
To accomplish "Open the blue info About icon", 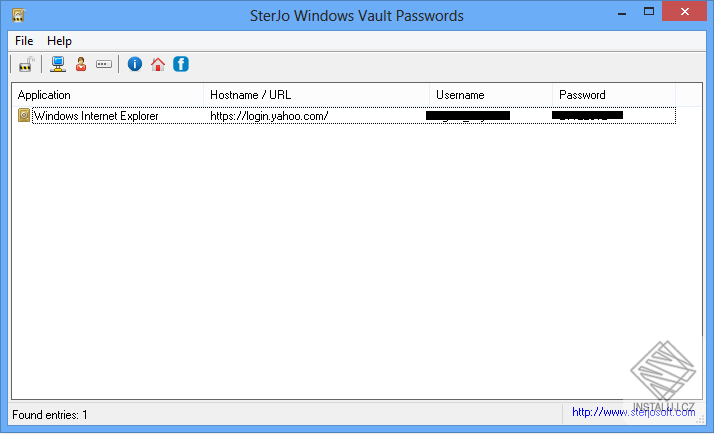I will point(135,65).
